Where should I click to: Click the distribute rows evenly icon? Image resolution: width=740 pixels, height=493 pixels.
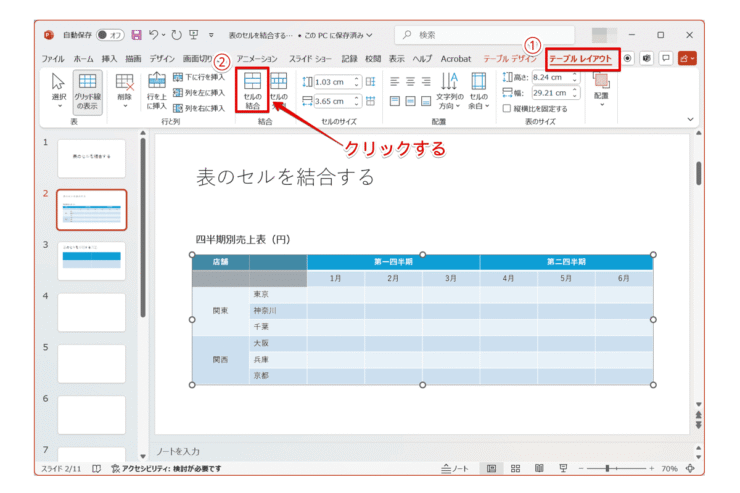pyautogui.click(x=370, y=82)
